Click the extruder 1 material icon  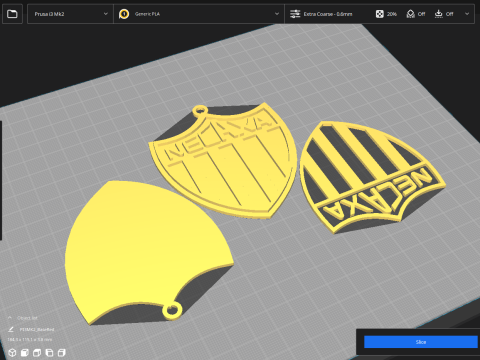pos(124,14)
